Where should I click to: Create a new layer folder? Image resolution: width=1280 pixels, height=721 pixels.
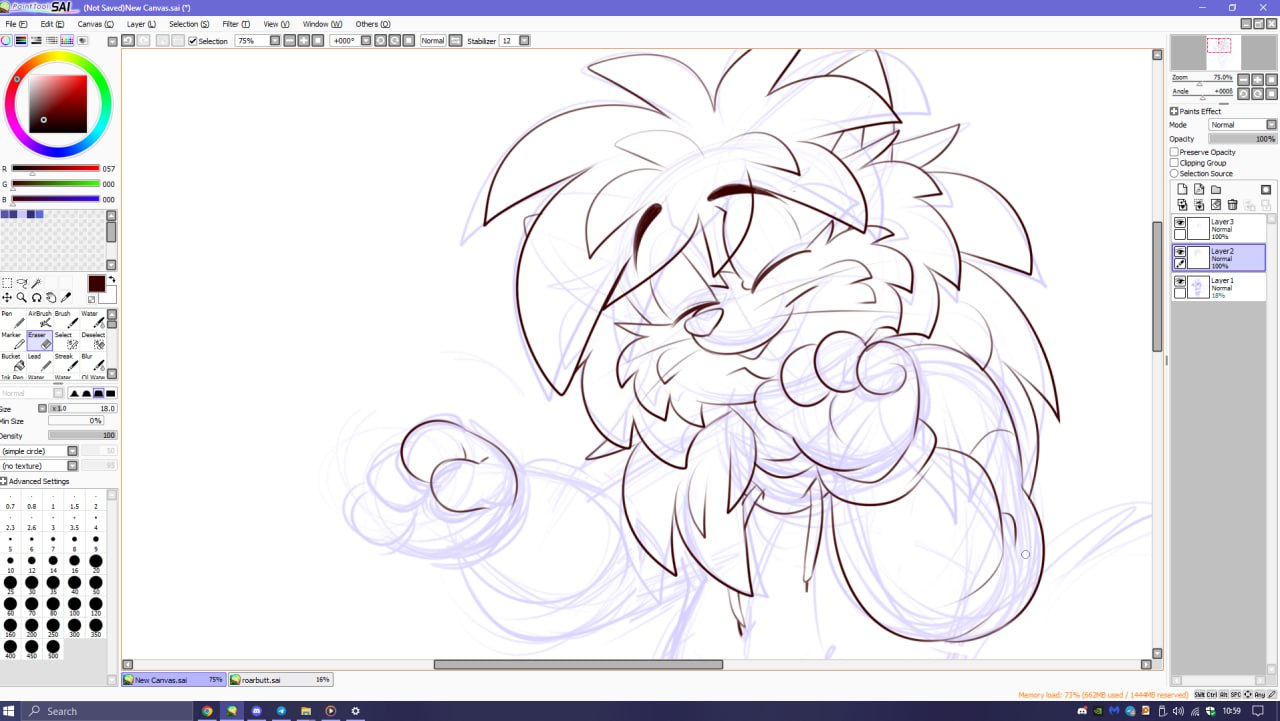[x=1216, y=189]
